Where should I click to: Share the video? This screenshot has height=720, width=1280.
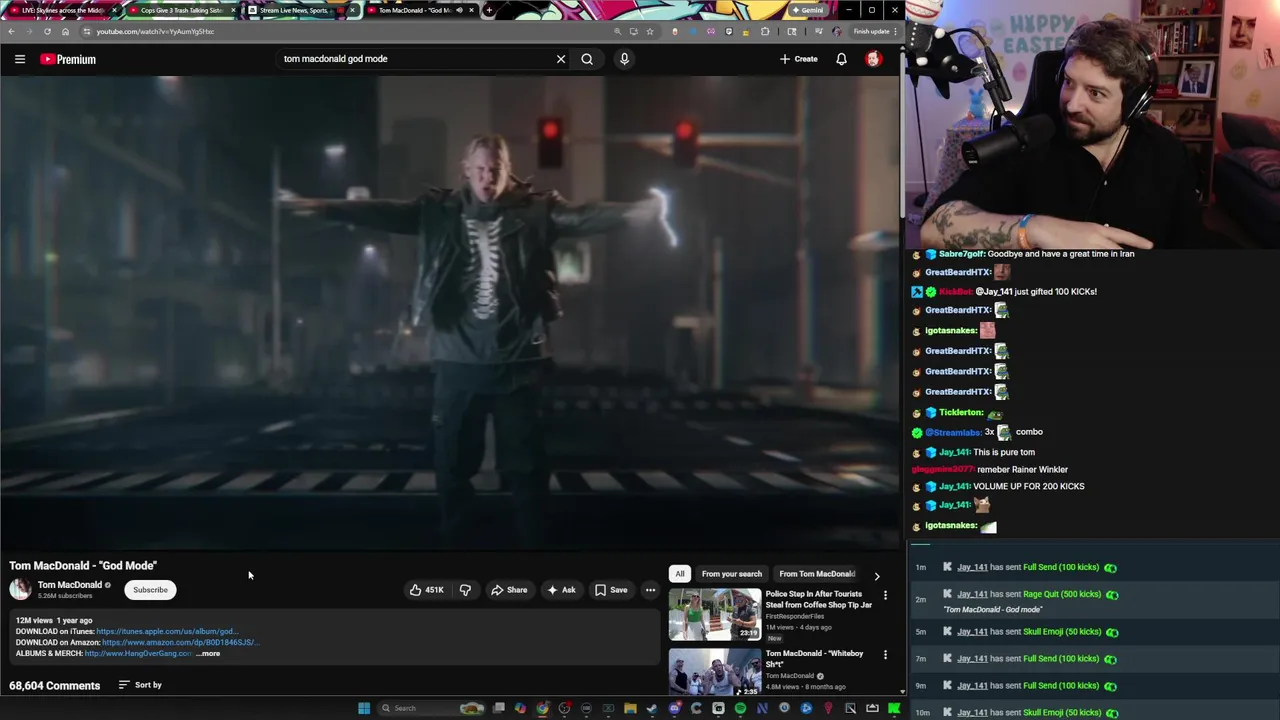click(509, 590)
